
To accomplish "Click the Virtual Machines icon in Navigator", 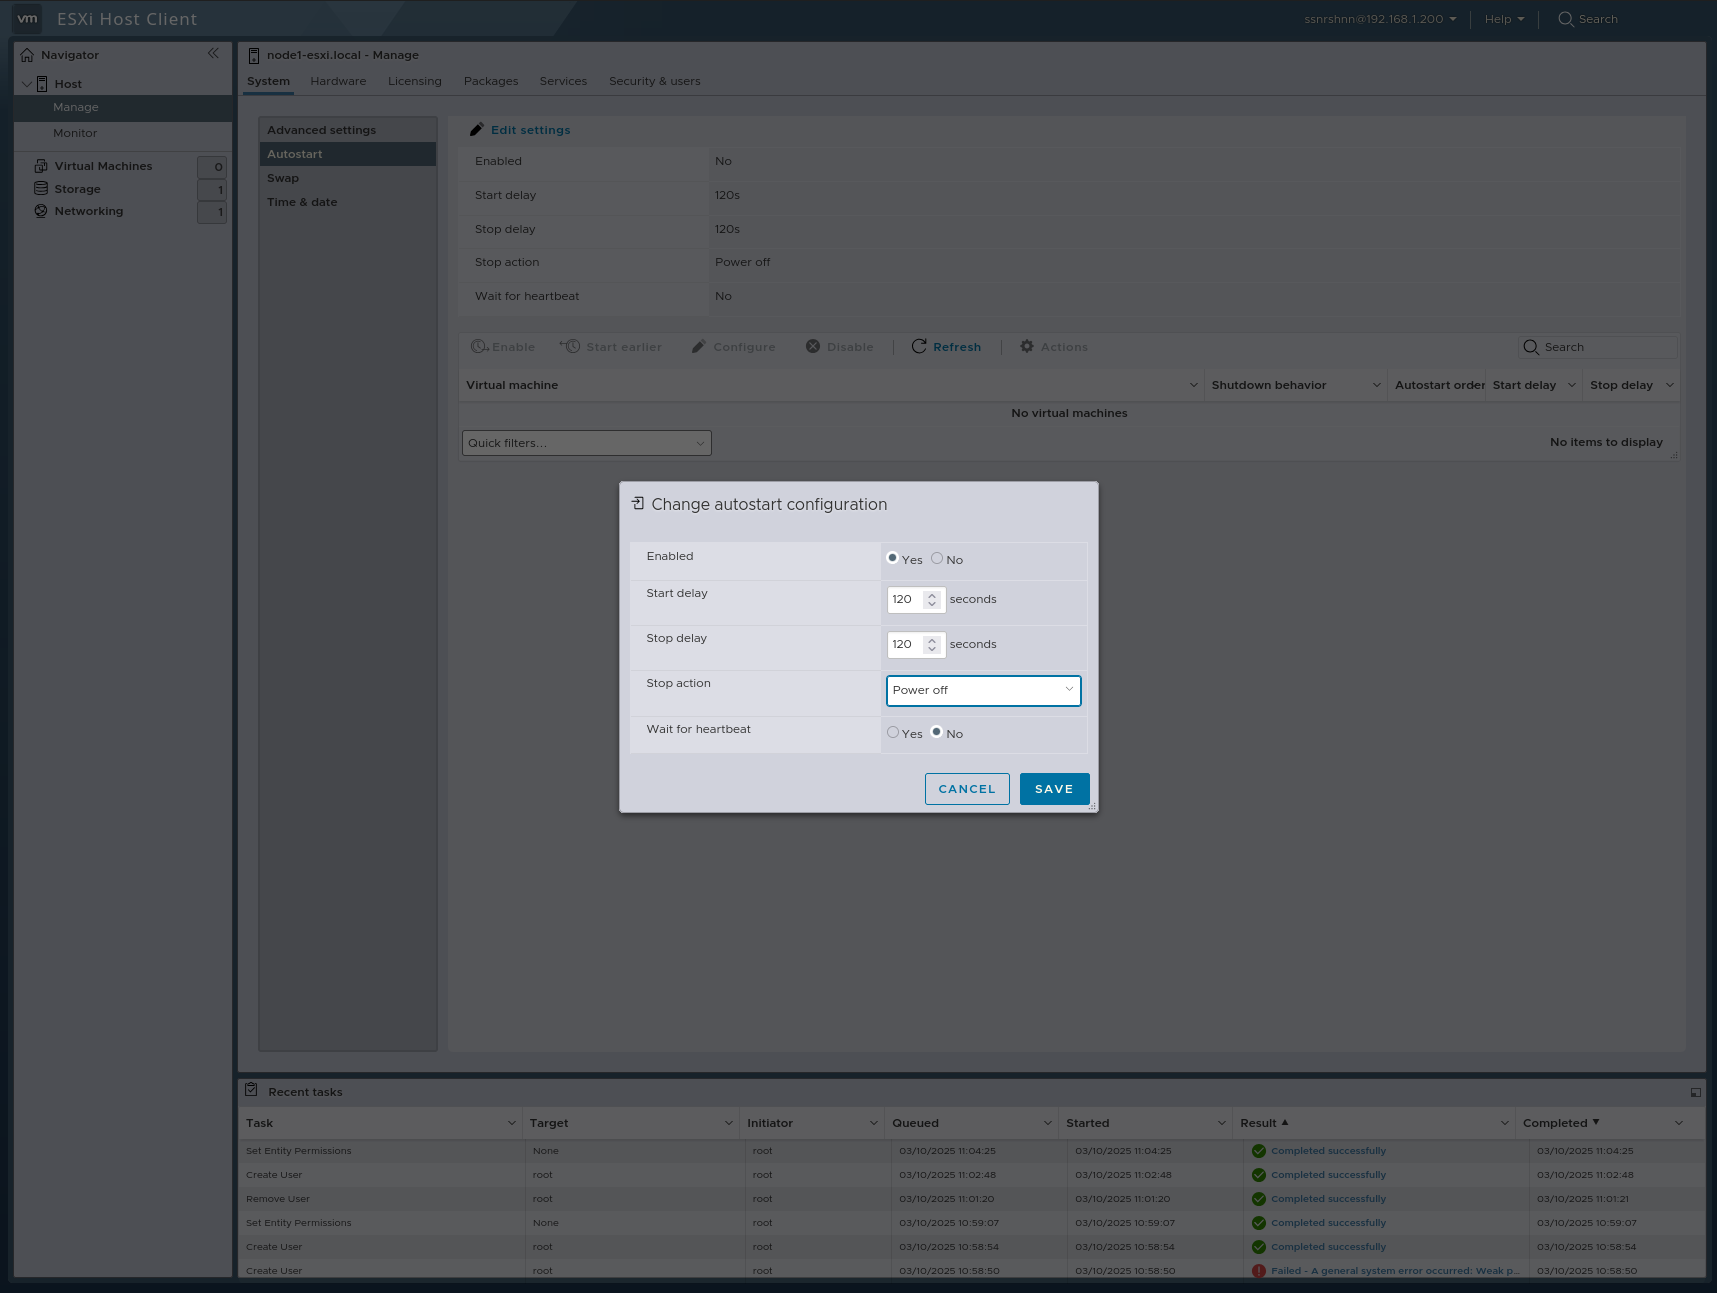I will coord(40,165).
